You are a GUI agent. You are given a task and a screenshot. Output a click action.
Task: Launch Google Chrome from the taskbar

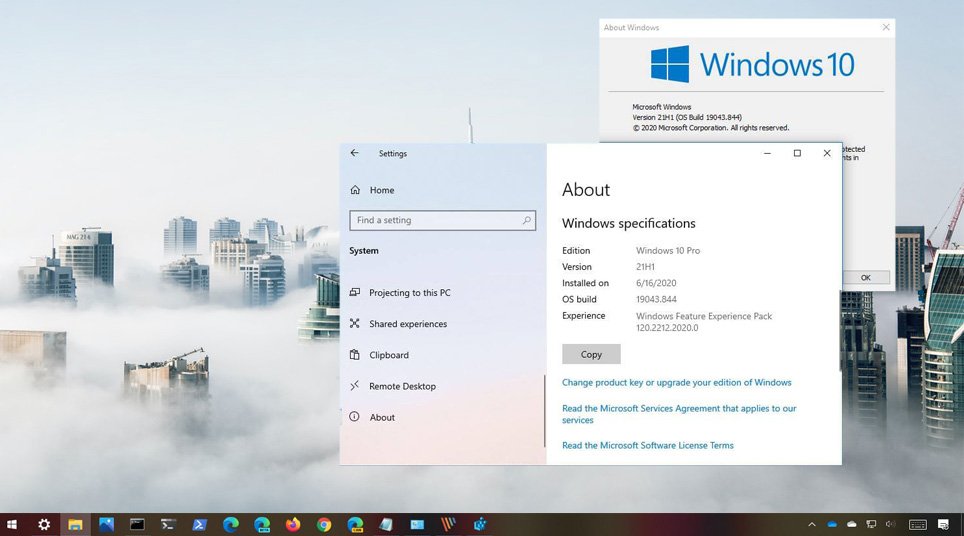coord(324,524)
